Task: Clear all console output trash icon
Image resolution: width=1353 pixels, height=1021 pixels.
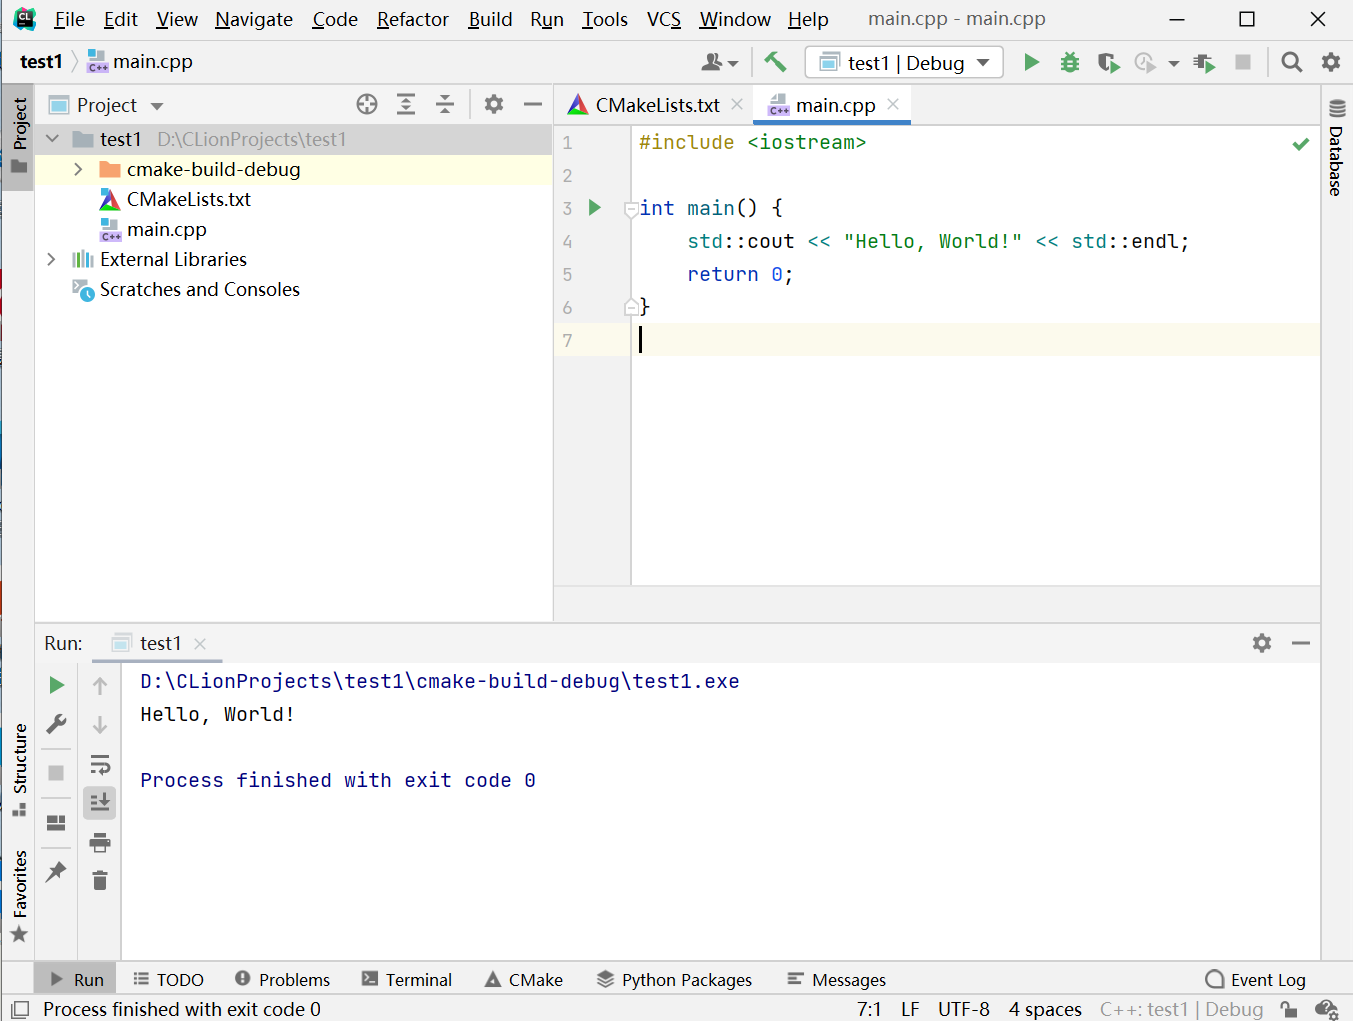Action: pyautogui.click(x=100, y=880)
